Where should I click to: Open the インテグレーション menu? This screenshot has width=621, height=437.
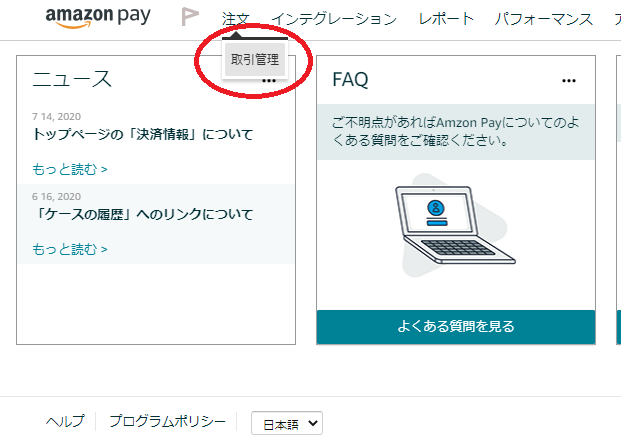[x=333, y=19]
